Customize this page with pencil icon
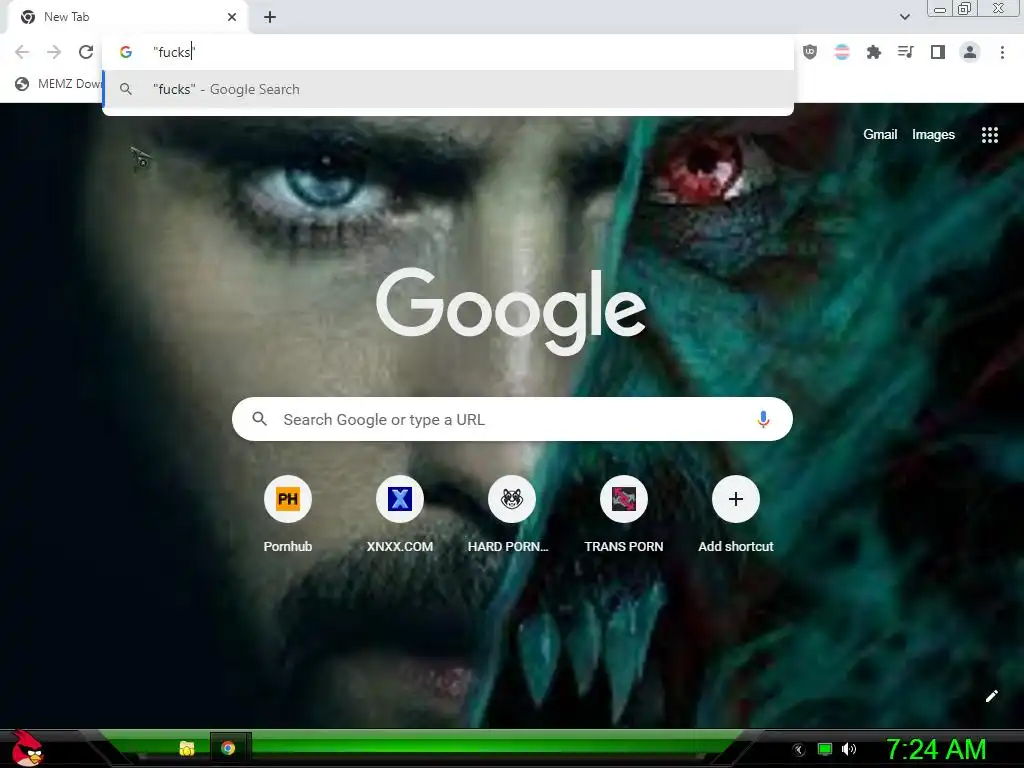 pyautogui.click(x=991, y=696)
